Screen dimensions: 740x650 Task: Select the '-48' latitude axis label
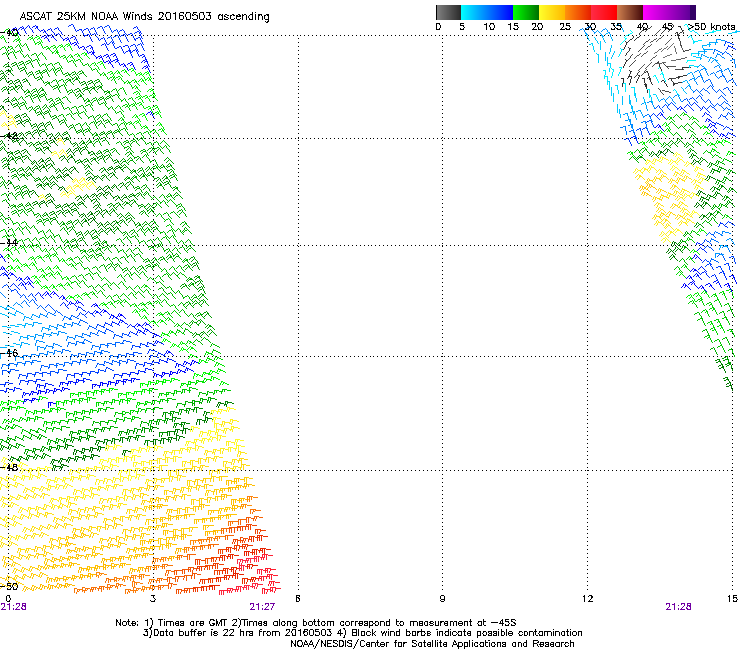(x=9, y=467)
